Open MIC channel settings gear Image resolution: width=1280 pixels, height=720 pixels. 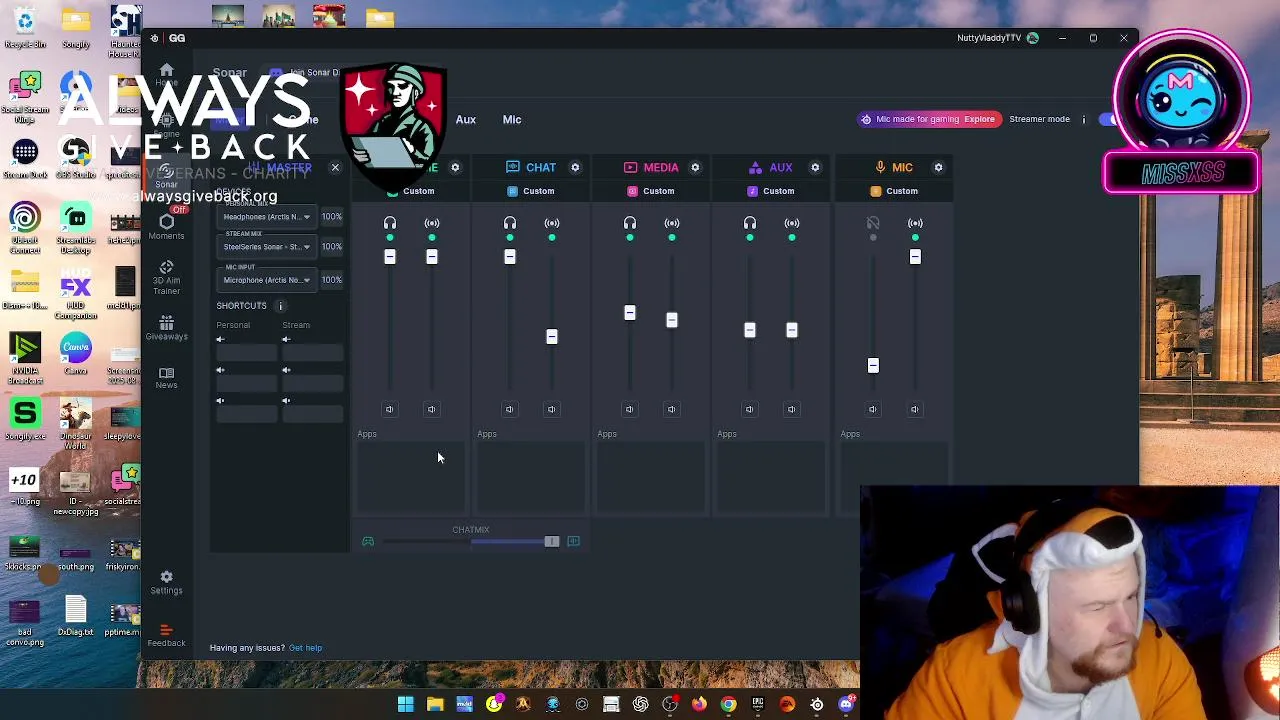click(x=938, y=167)
